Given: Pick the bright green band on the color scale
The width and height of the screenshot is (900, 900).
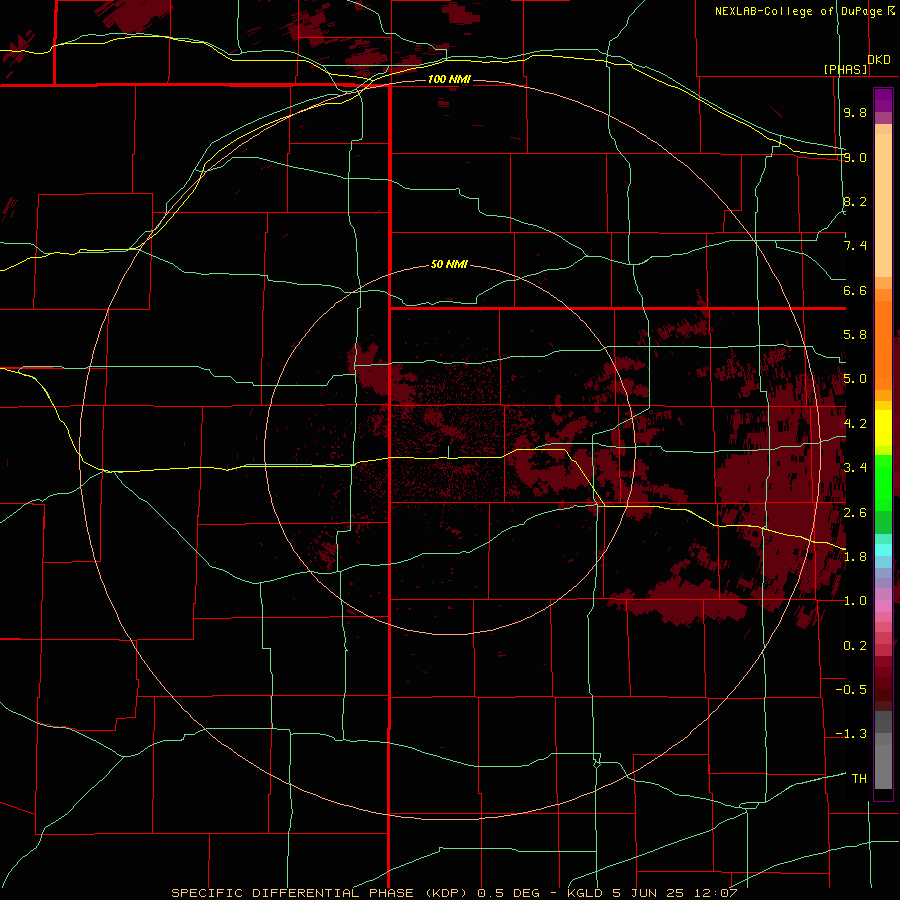Looking at the screenshot, I should pyautogui.click(x=883, y=483).
